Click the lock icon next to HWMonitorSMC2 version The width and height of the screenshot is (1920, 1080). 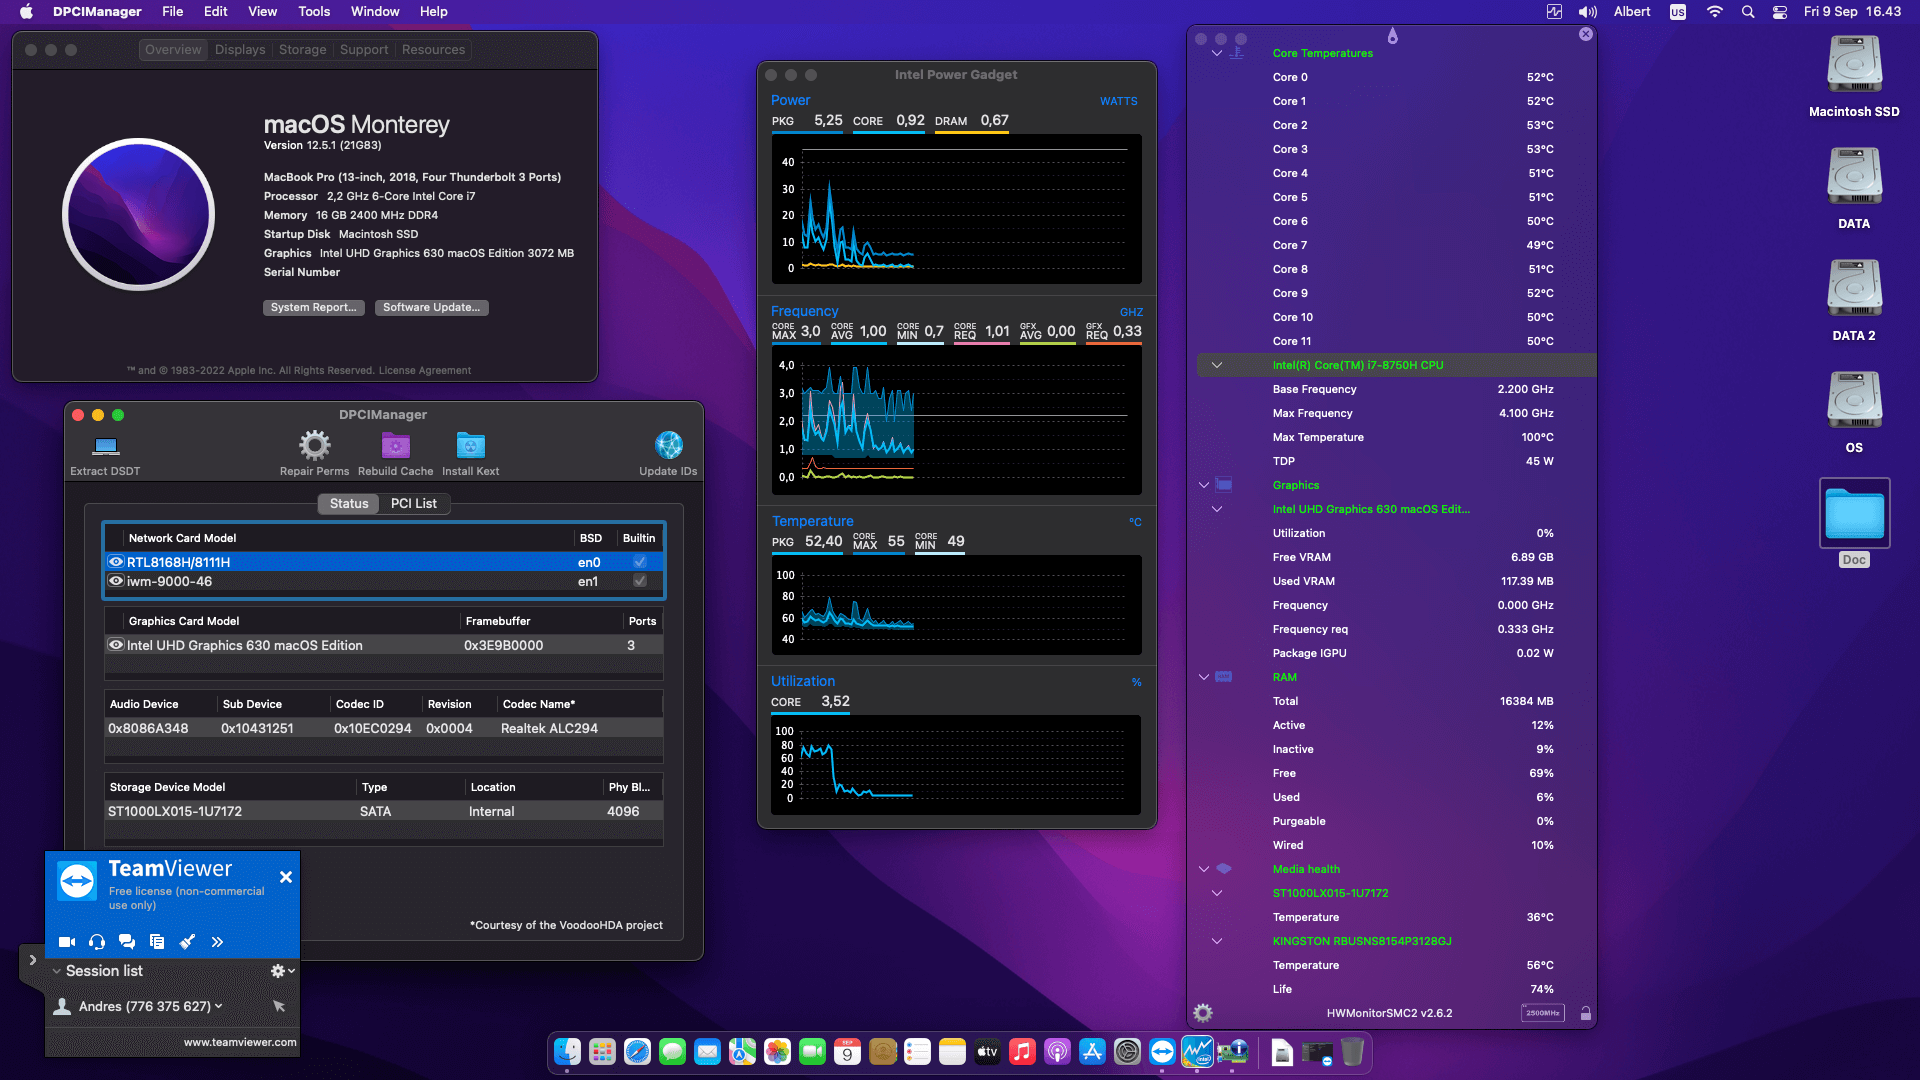tap(1586, 1012)
